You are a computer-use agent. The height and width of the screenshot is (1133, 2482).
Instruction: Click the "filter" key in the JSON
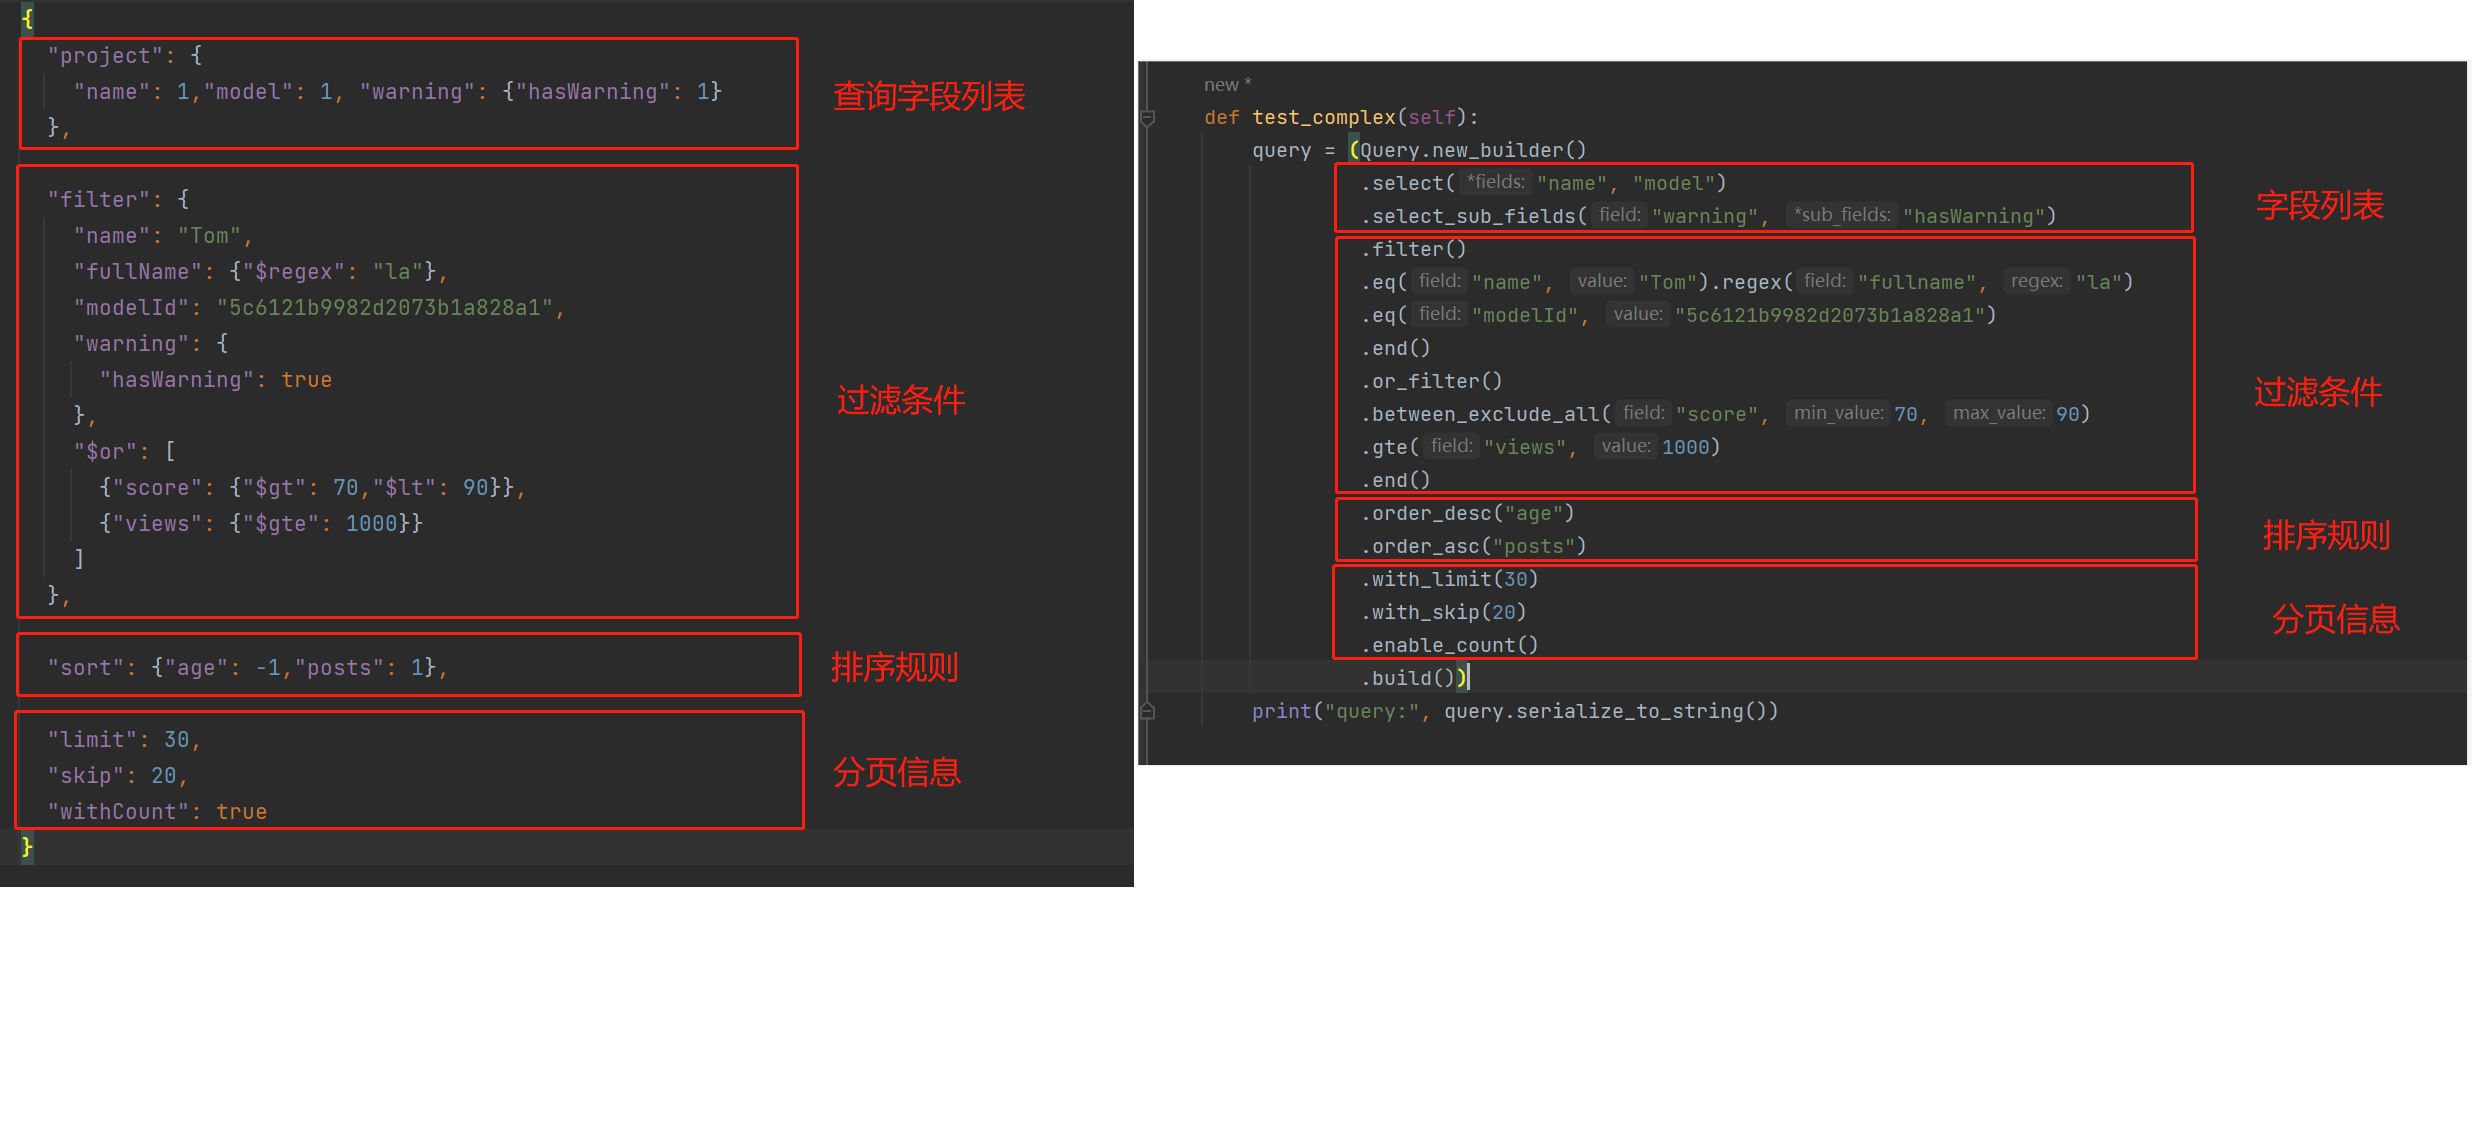point(99,200)
